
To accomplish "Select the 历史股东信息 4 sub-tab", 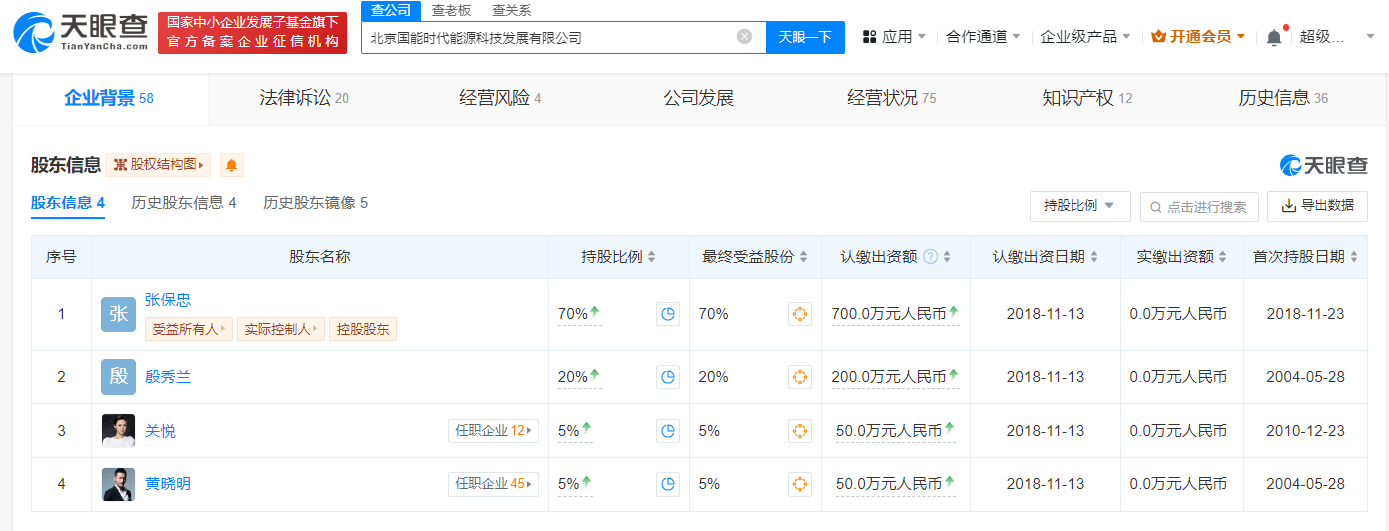I will (183, 203).
